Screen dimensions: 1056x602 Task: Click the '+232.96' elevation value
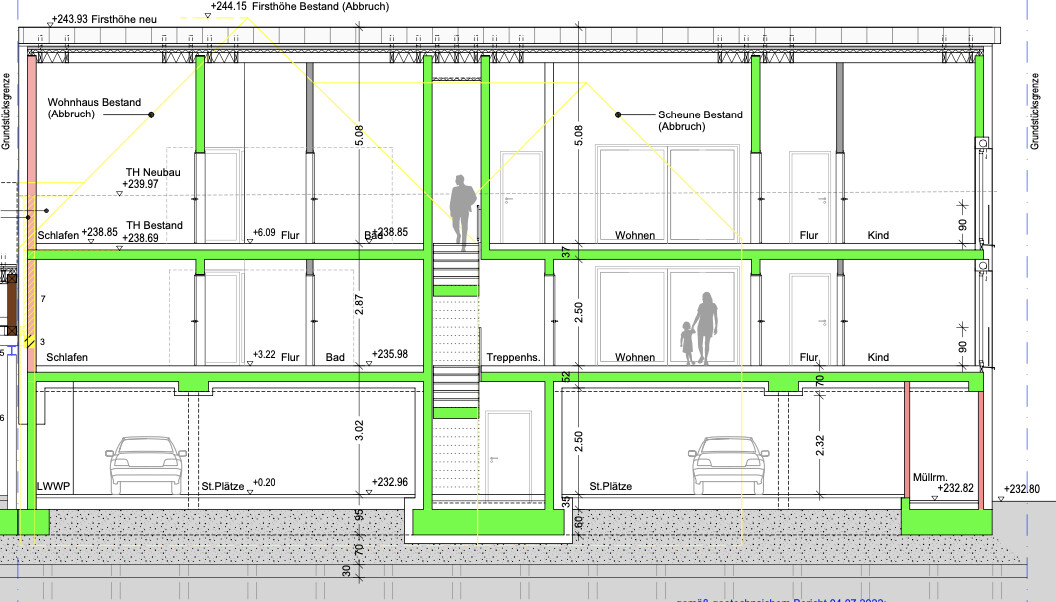390,482
